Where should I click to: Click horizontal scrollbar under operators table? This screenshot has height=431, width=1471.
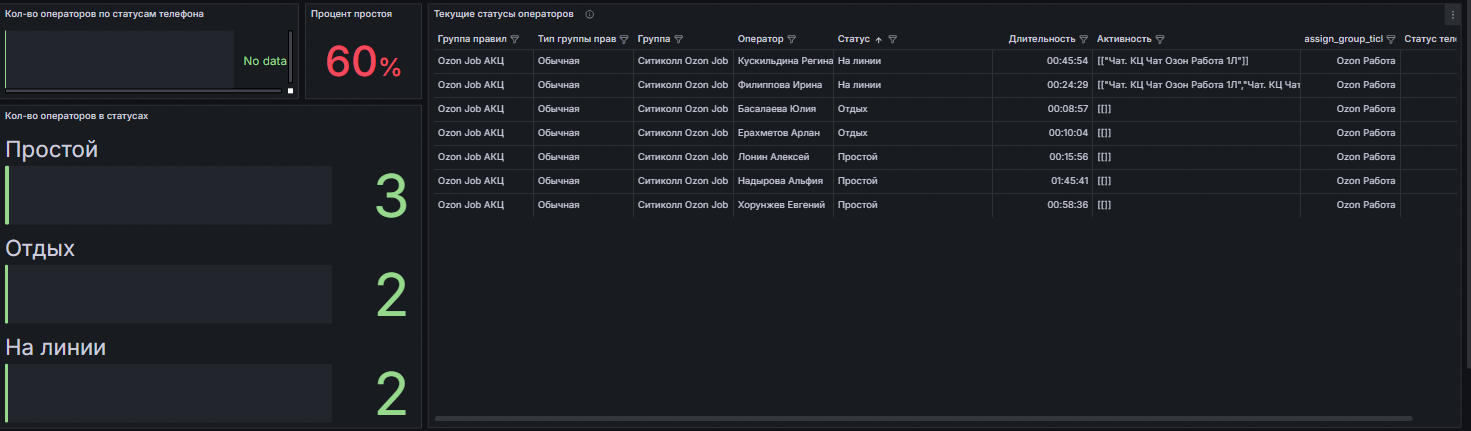pyautogui.click(x=923, y=418)
